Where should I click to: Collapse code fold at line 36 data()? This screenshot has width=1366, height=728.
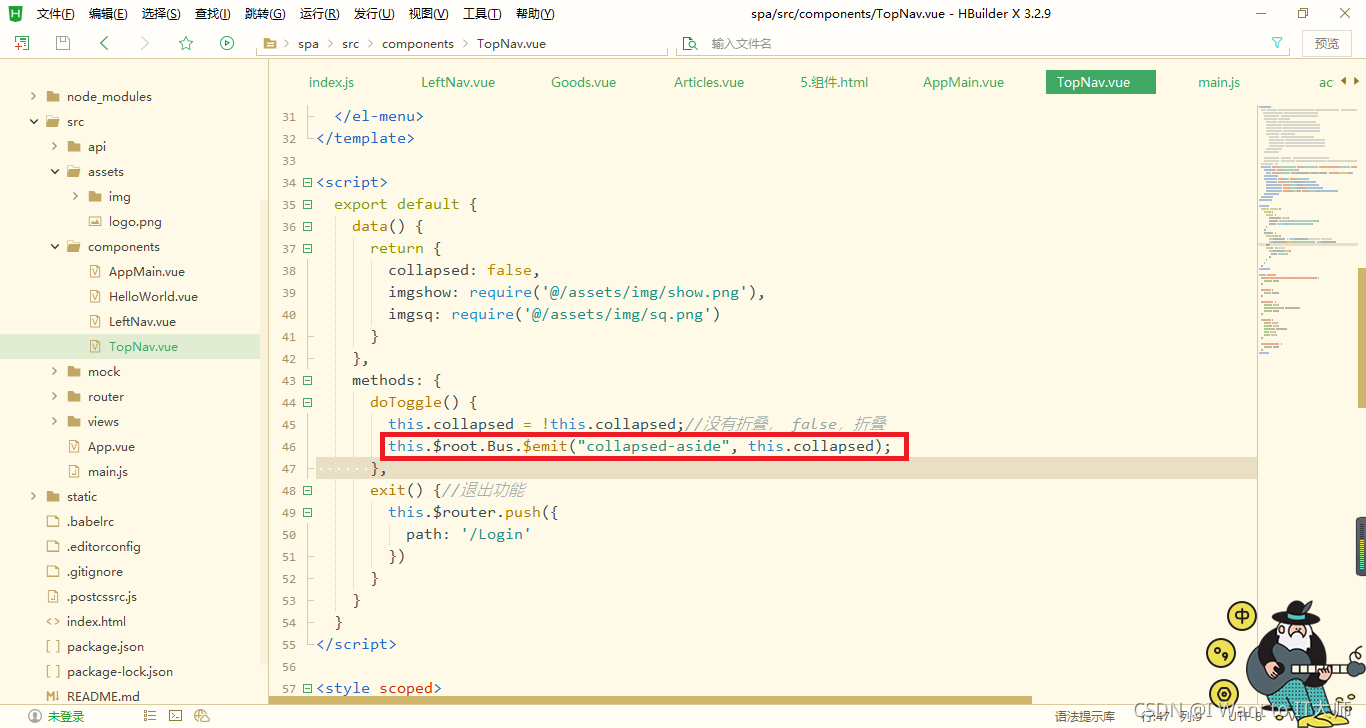(307, 227)
